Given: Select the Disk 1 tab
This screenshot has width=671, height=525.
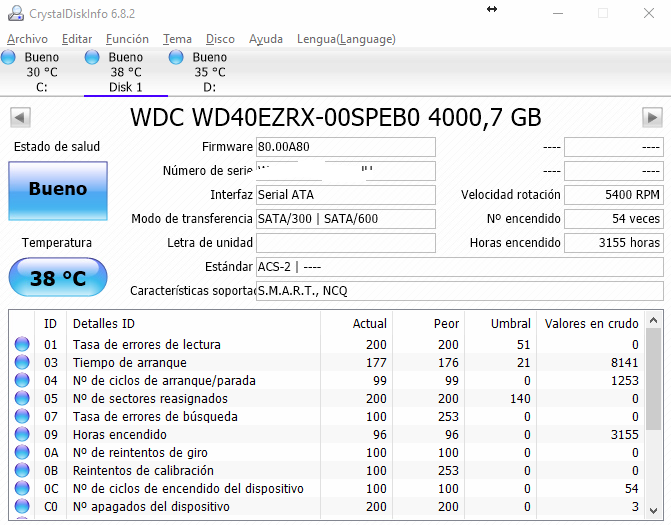Looking at the screenshot, I should [125, 72].
